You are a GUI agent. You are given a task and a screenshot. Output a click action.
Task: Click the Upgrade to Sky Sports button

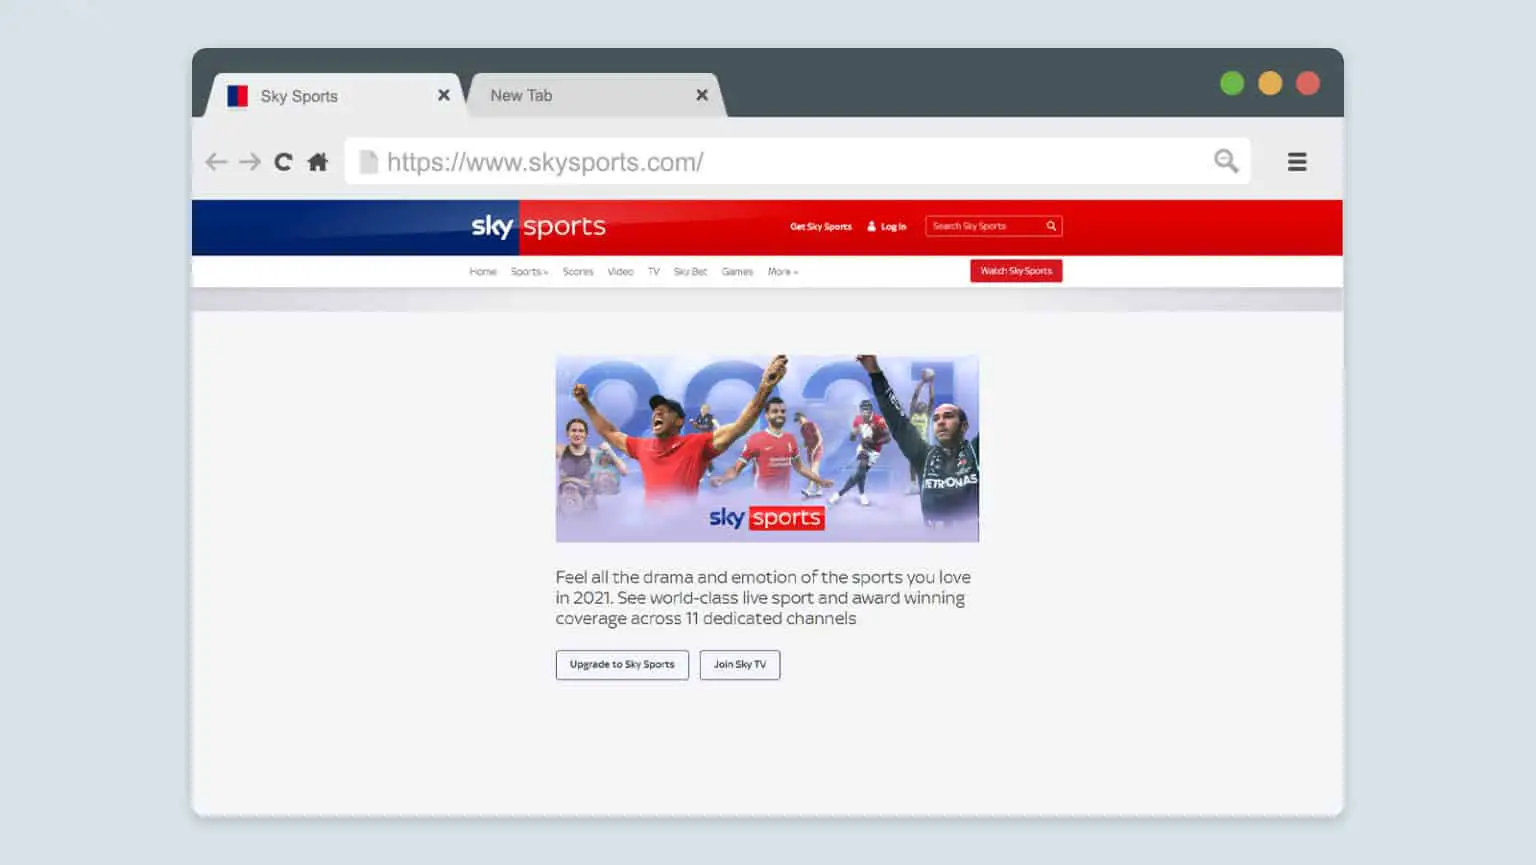(621, 664)
